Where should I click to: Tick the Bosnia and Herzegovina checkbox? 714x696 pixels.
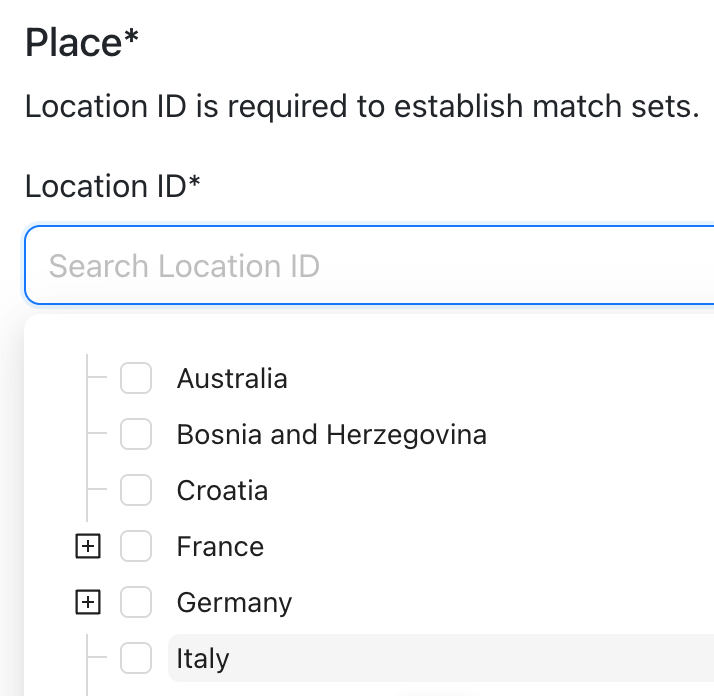tap(136, 435)
